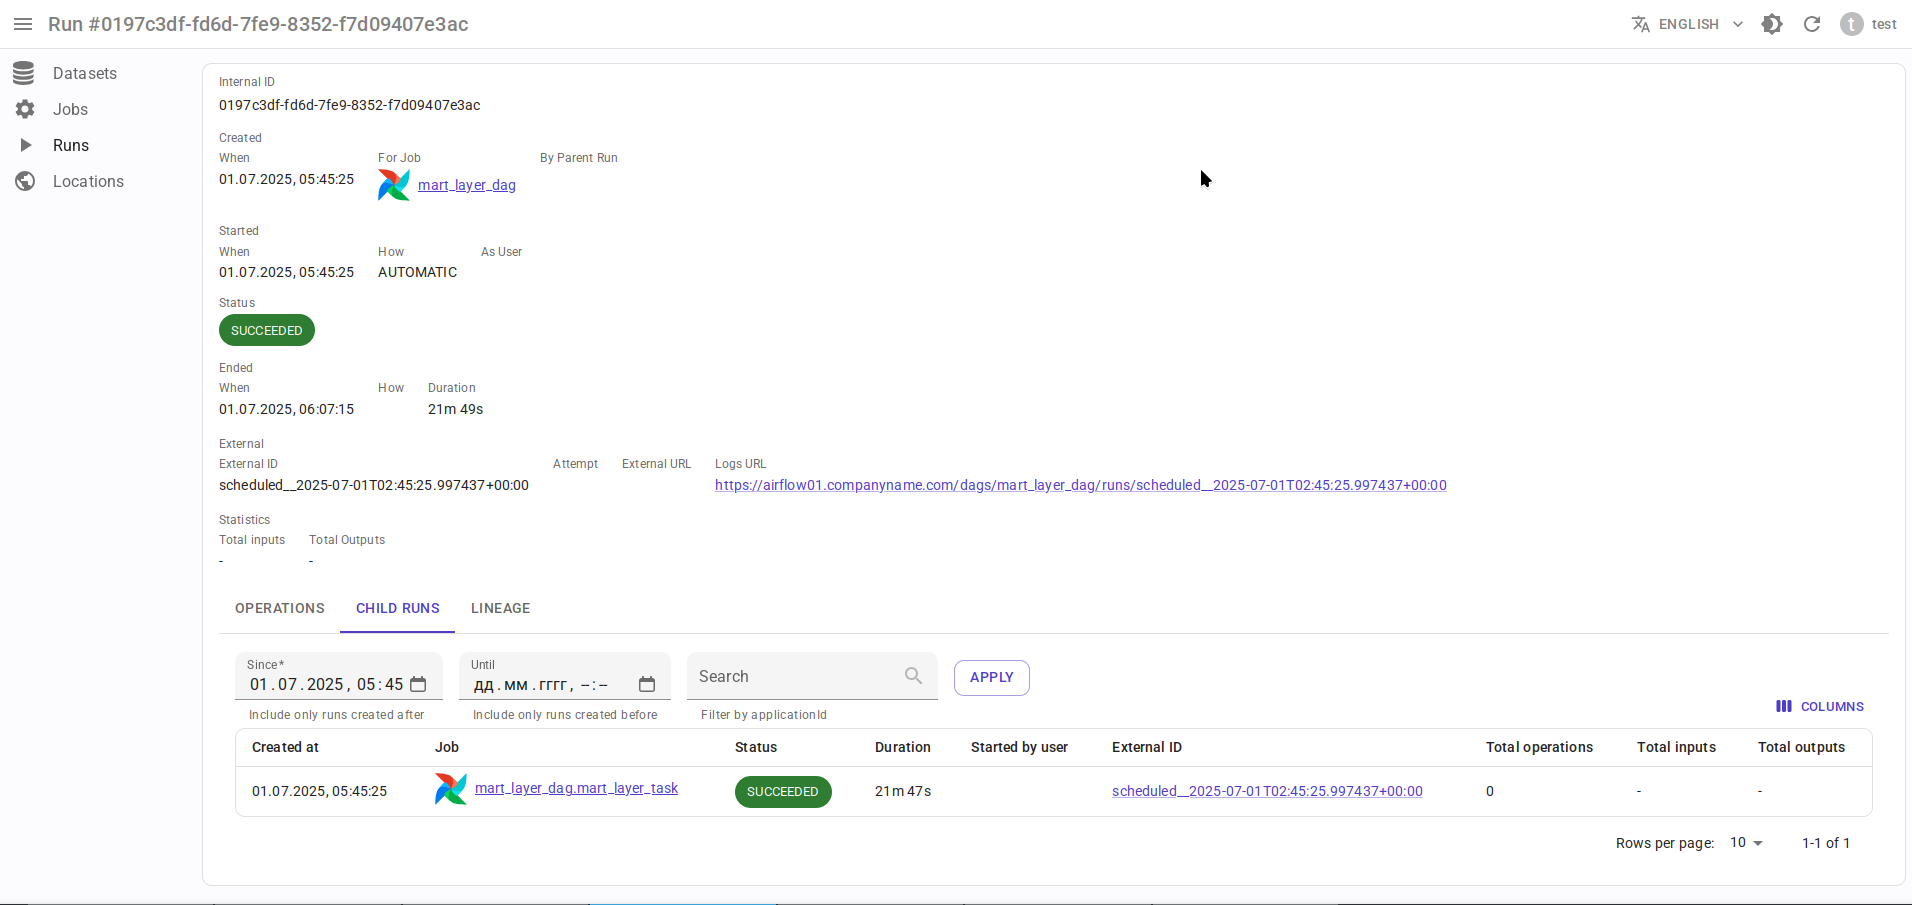Switch to the LINEAGE tab

pos(500,608)
